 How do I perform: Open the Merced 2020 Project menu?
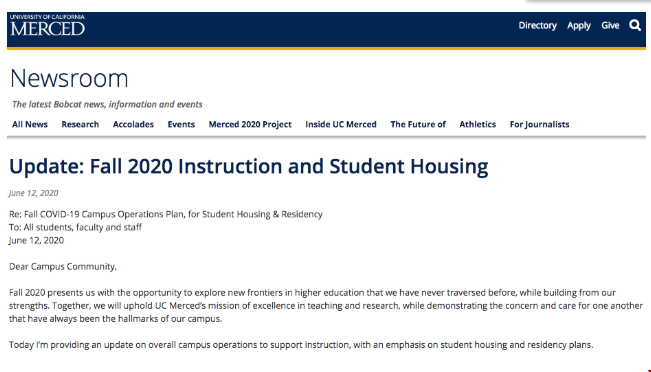[250, 124]
